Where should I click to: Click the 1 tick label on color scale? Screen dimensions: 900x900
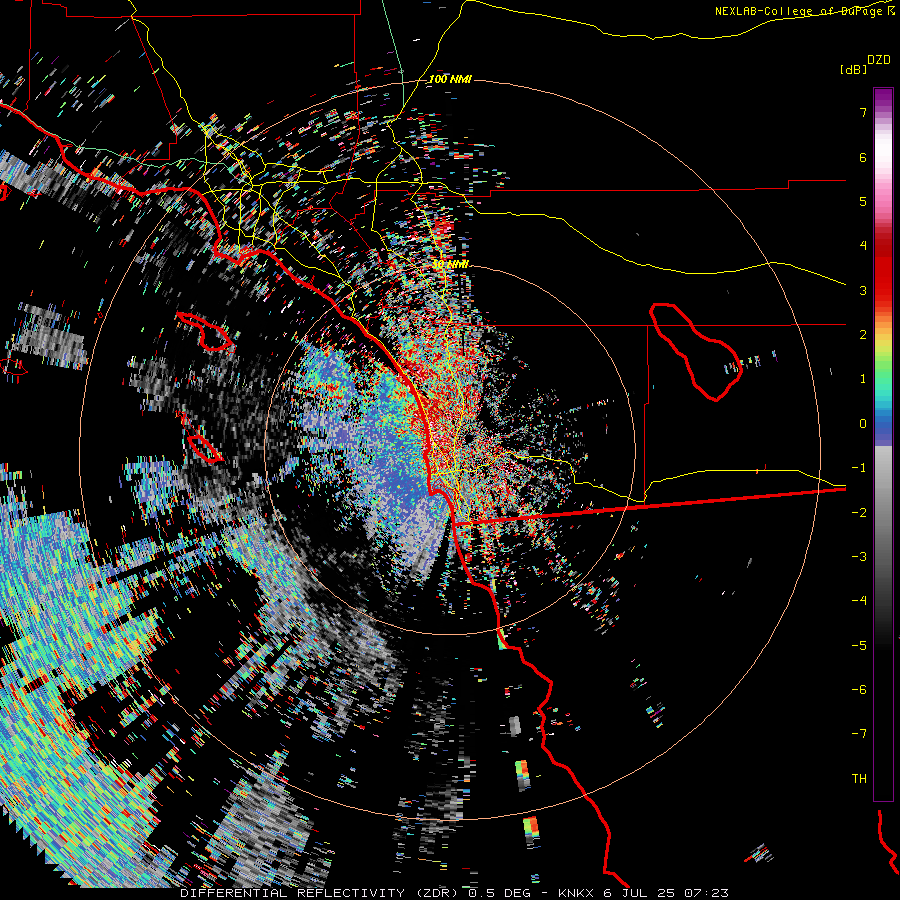coord(863,379)
